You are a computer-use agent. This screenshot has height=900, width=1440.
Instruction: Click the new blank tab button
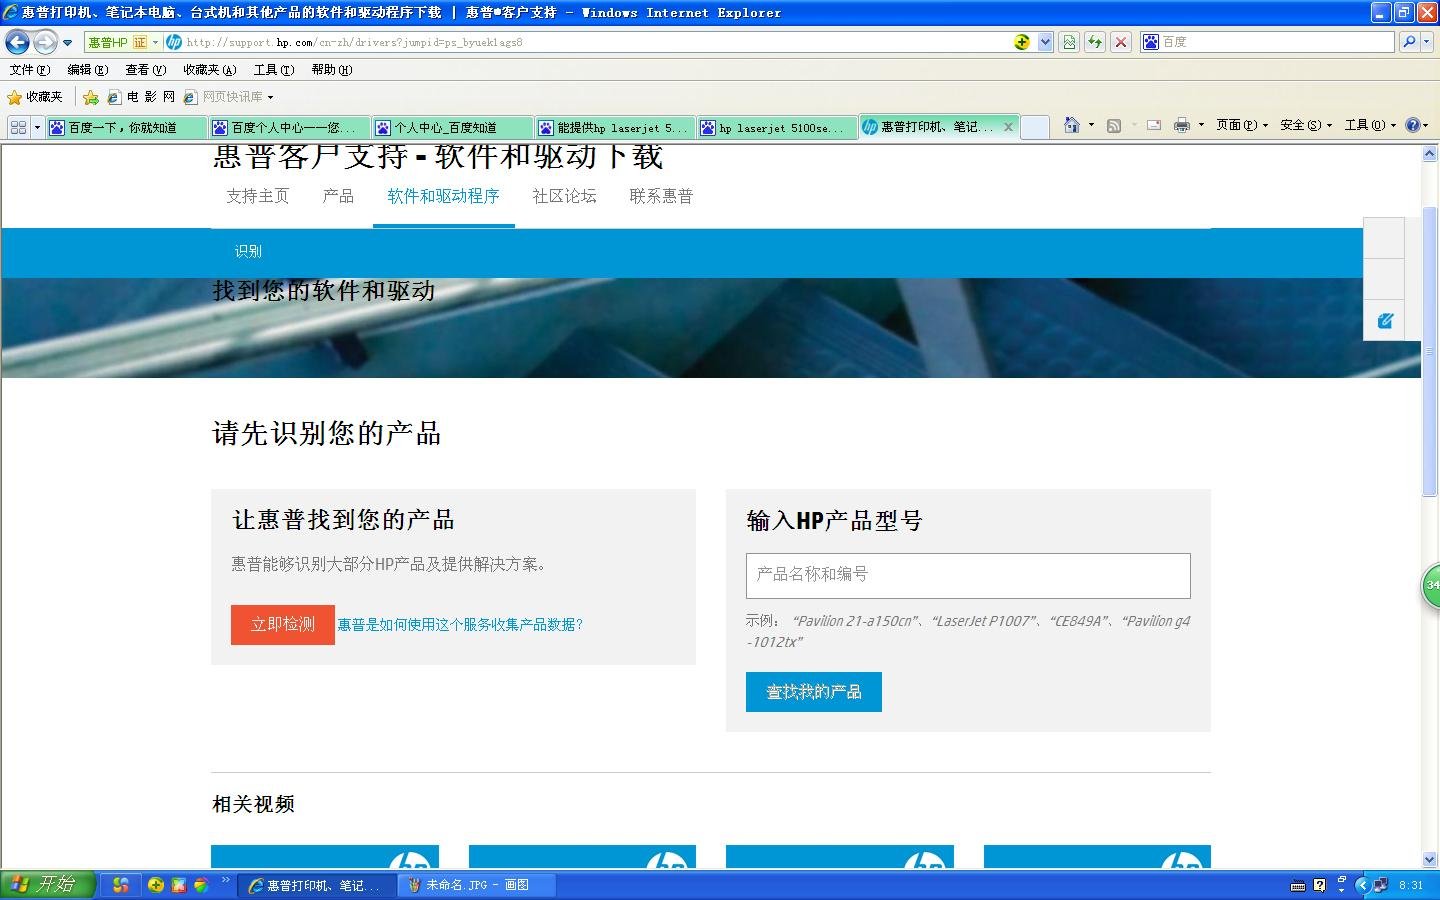pos(1035,127)
